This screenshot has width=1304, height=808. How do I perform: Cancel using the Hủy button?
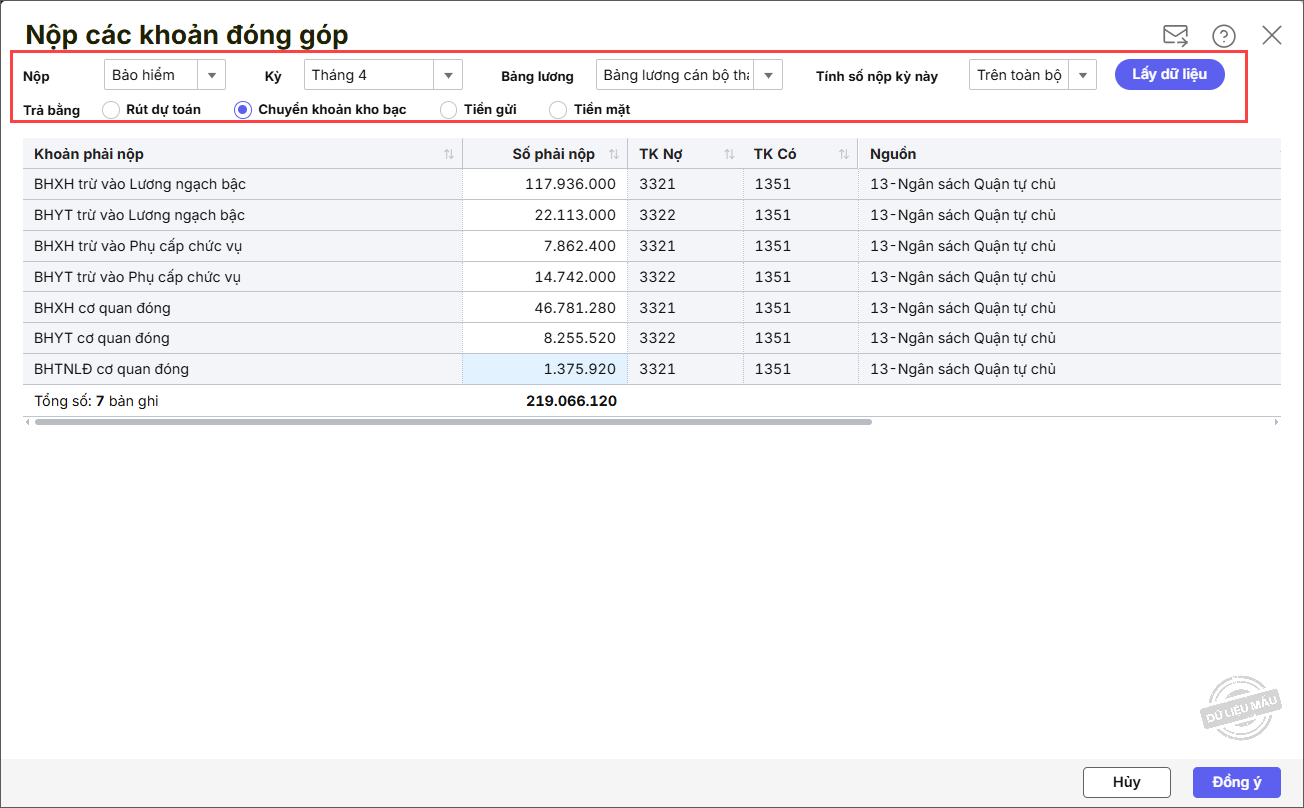pyautogui.click(x=1126, y=782)
